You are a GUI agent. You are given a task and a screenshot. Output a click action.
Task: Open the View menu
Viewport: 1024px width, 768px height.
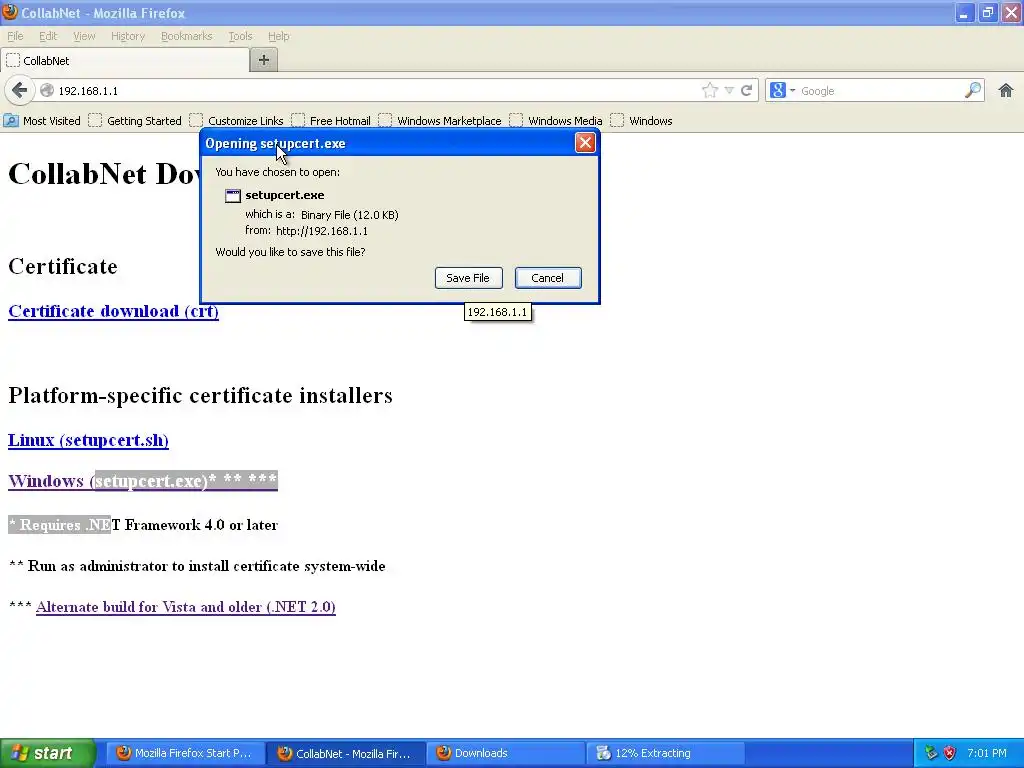(x=84, y=36)
